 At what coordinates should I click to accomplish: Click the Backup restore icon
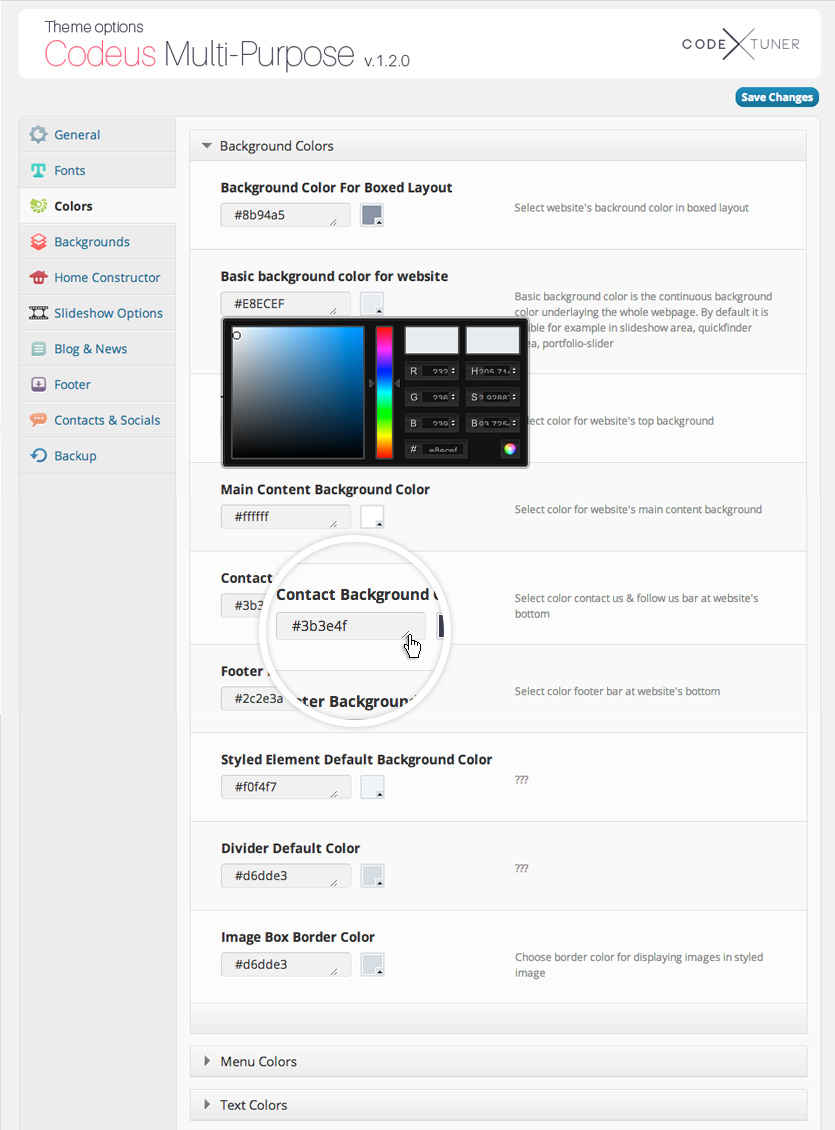38,456
